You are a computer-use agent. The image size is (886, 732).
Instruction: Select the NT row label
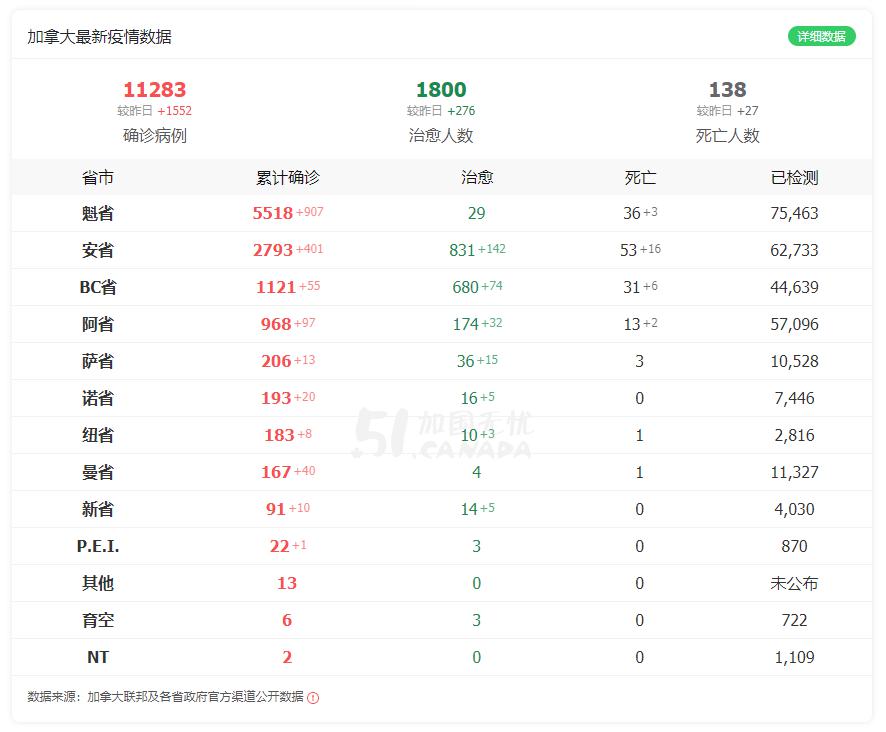[98, 657]
